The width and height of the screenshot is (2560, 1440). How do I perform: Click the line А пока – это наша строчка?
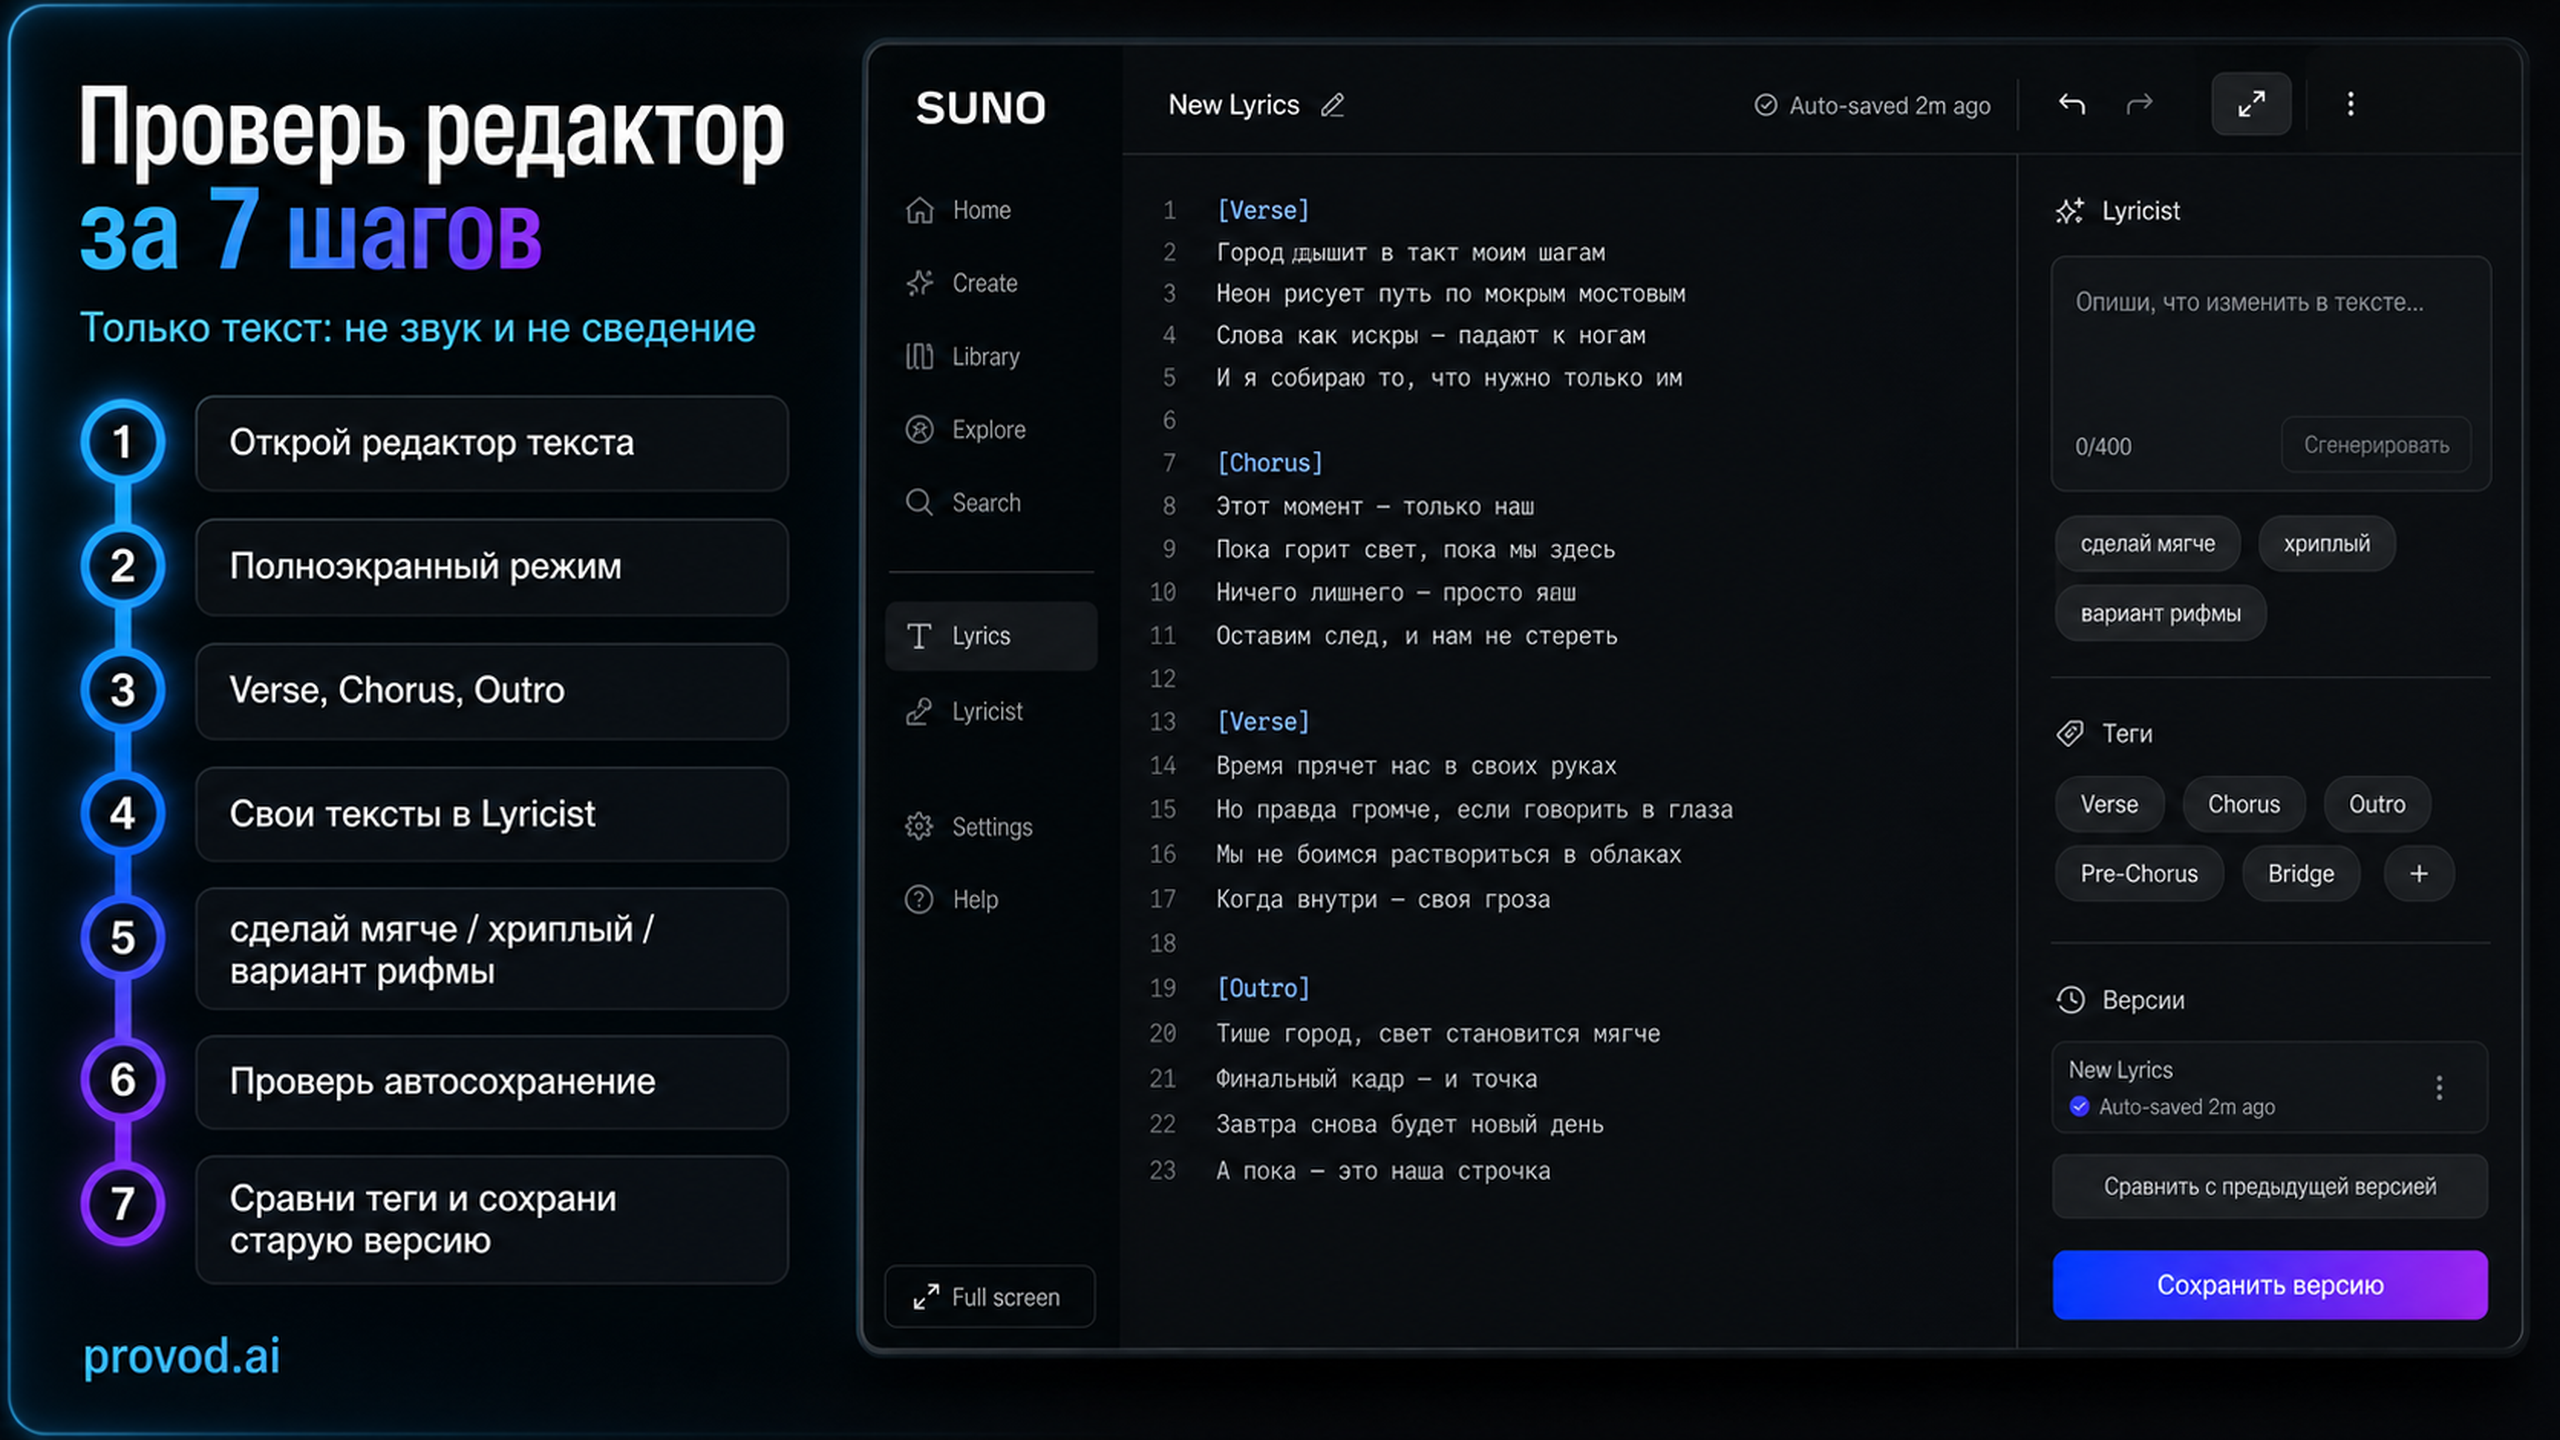(x=1383, y=1171)
